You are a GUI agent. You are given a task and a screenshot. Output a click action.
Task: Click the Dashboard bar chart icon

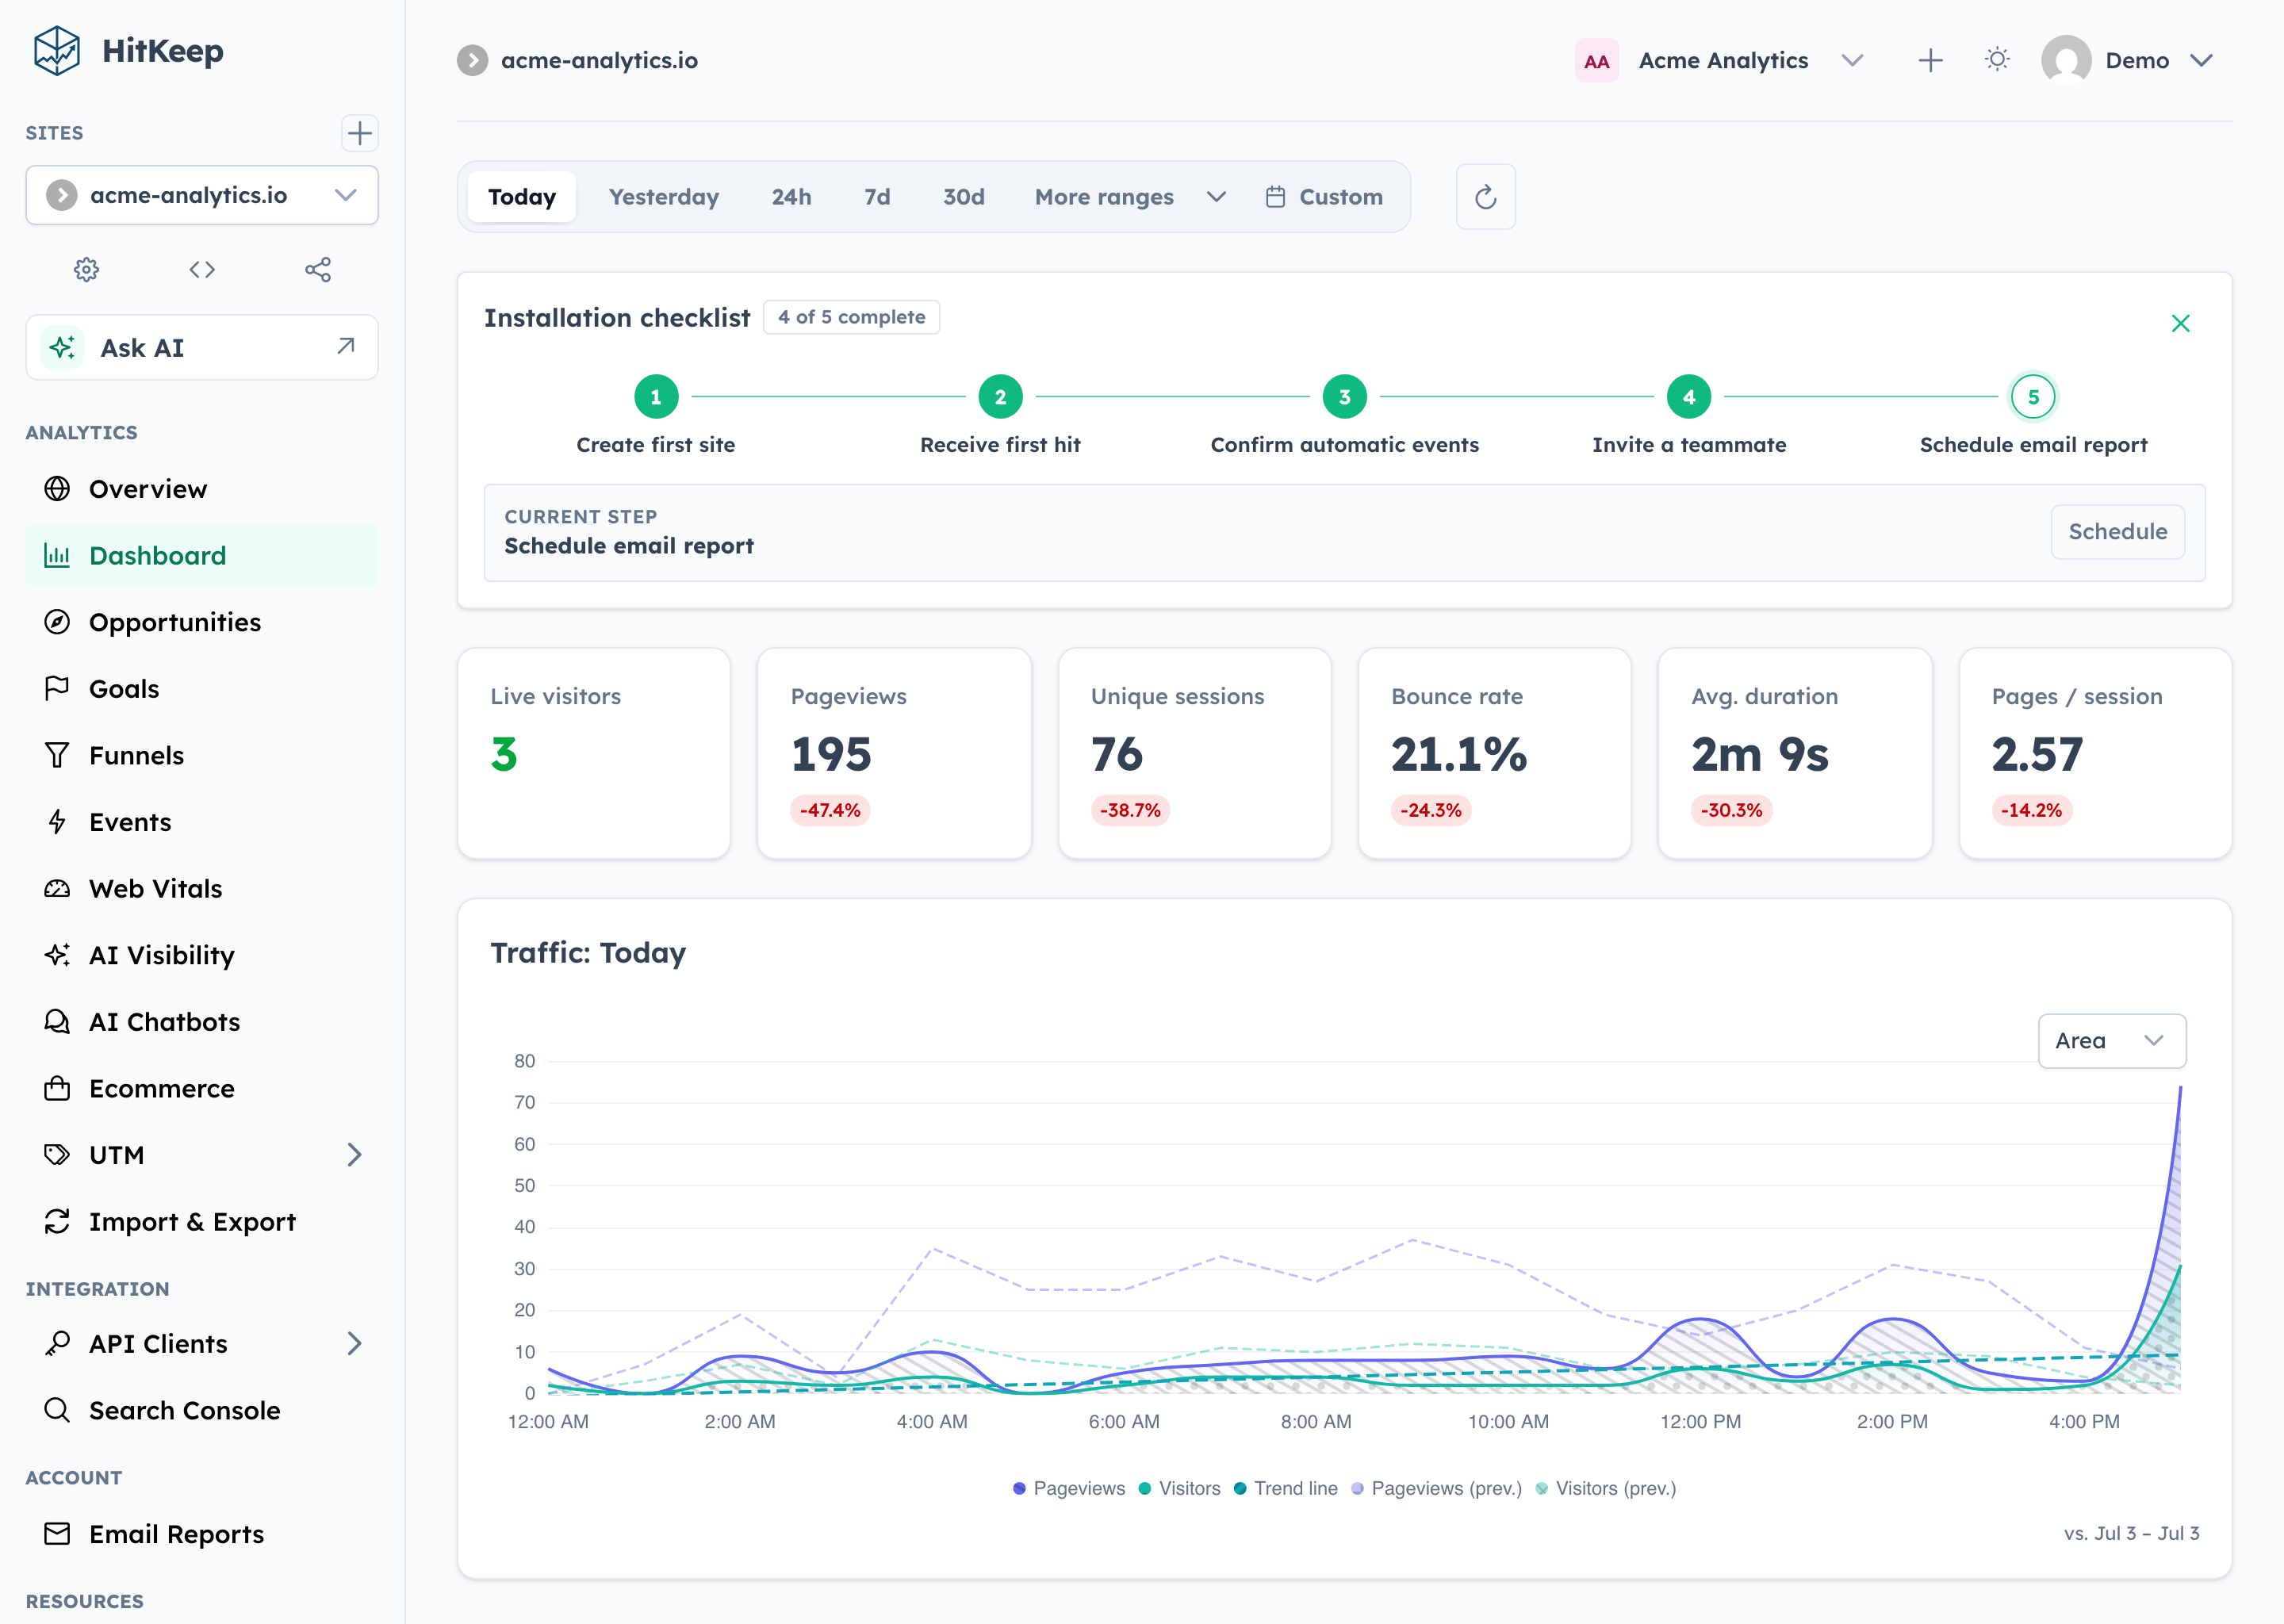pyautogui.click(x=57, y=555)
